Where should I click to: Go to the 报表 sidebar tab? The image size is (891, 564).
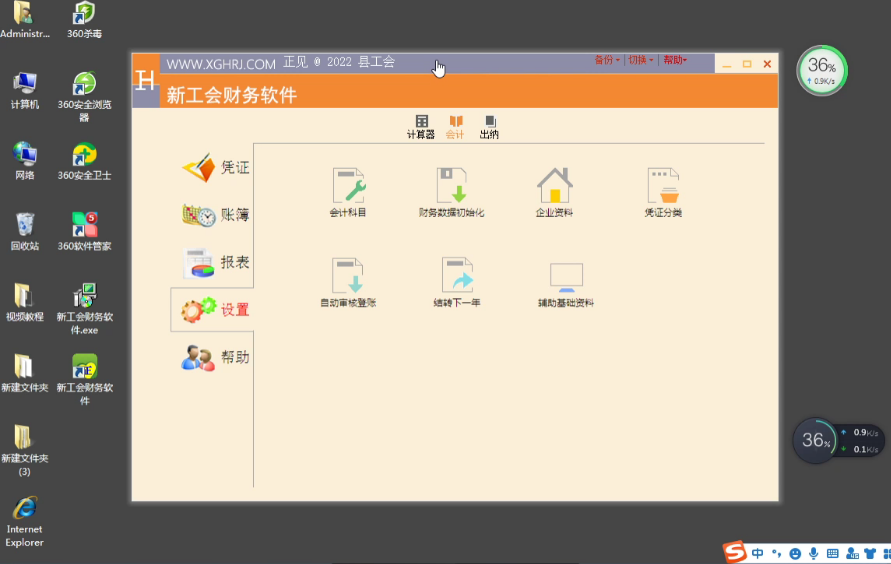215,263
